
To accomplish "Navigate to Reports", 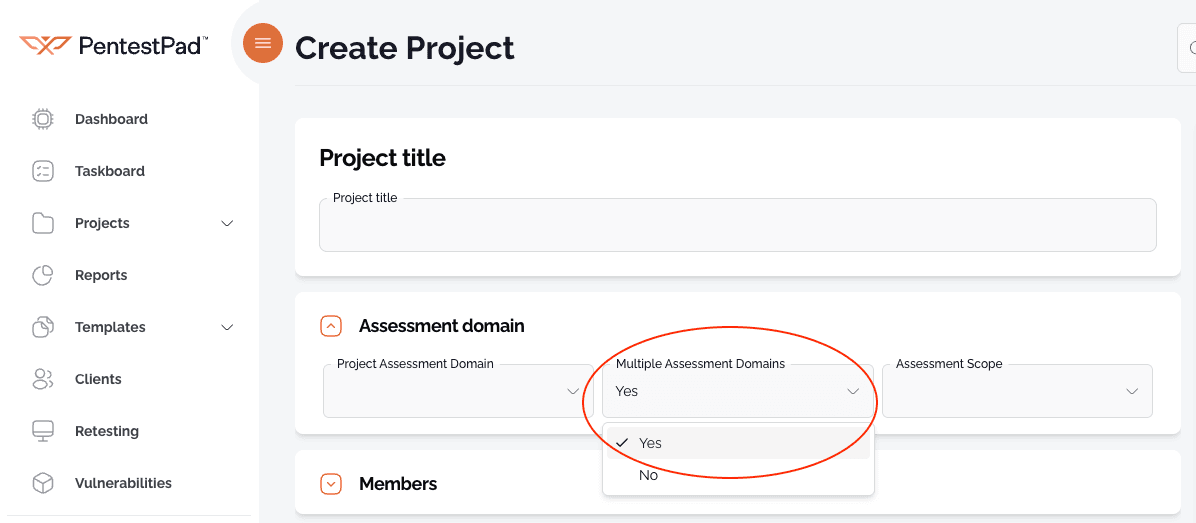I will click(x=101, y=275).
